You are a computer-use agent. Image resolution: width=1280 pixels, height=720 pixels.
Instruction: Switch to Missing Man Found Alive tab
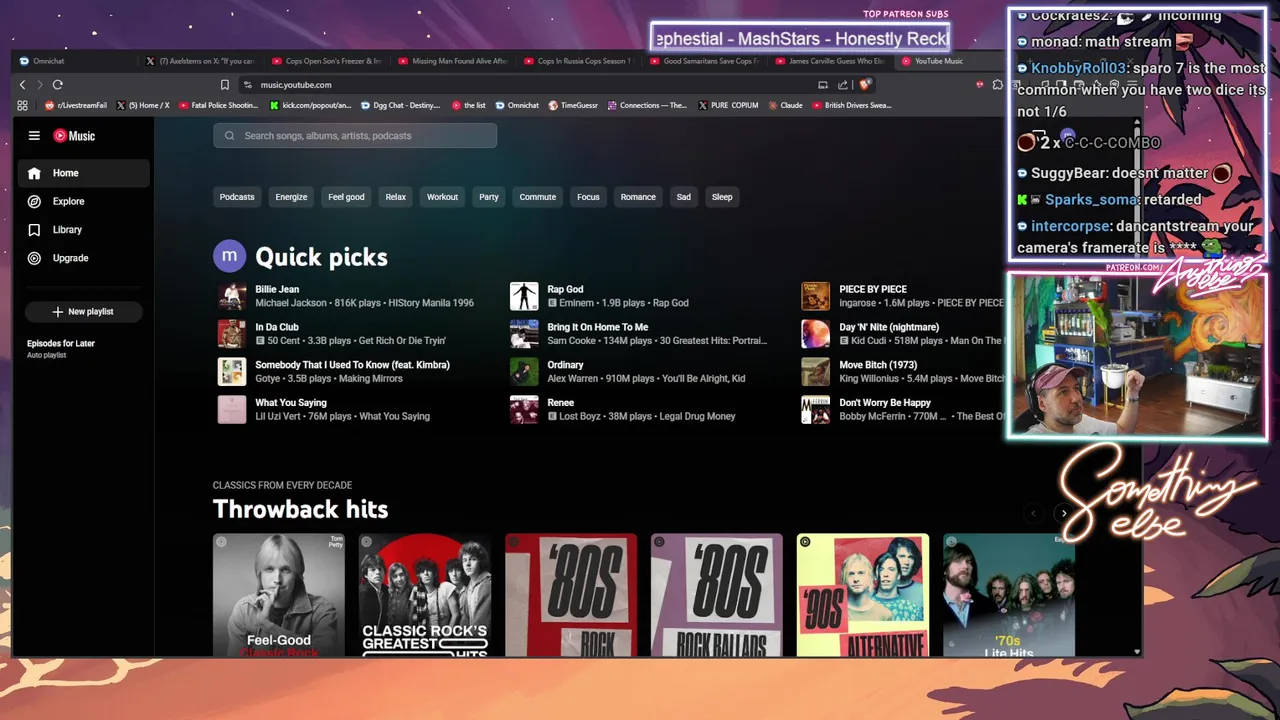point(453,61)
